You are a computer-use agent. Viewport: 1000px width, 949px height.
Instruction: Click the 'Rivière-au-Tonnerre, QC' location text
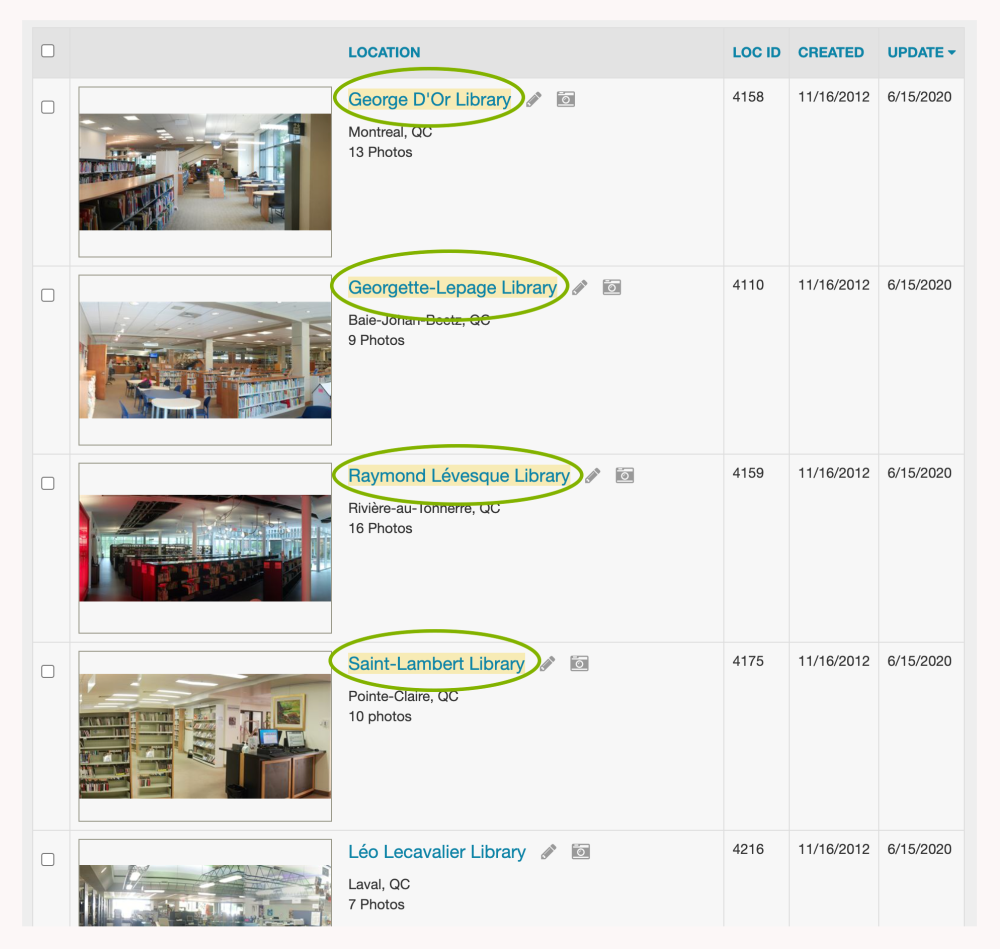(424, 508)
